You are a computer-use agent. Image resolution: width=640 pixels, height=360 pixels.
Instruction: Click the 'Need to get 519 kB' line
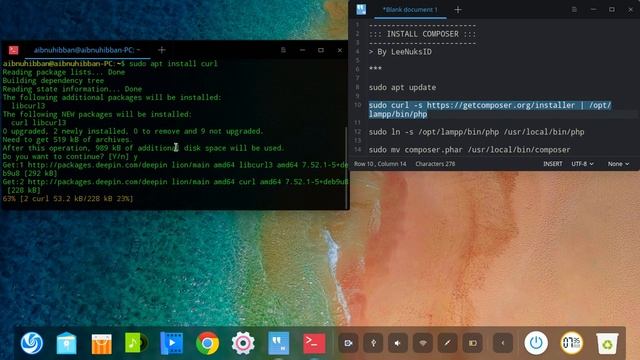click(68, 140)
